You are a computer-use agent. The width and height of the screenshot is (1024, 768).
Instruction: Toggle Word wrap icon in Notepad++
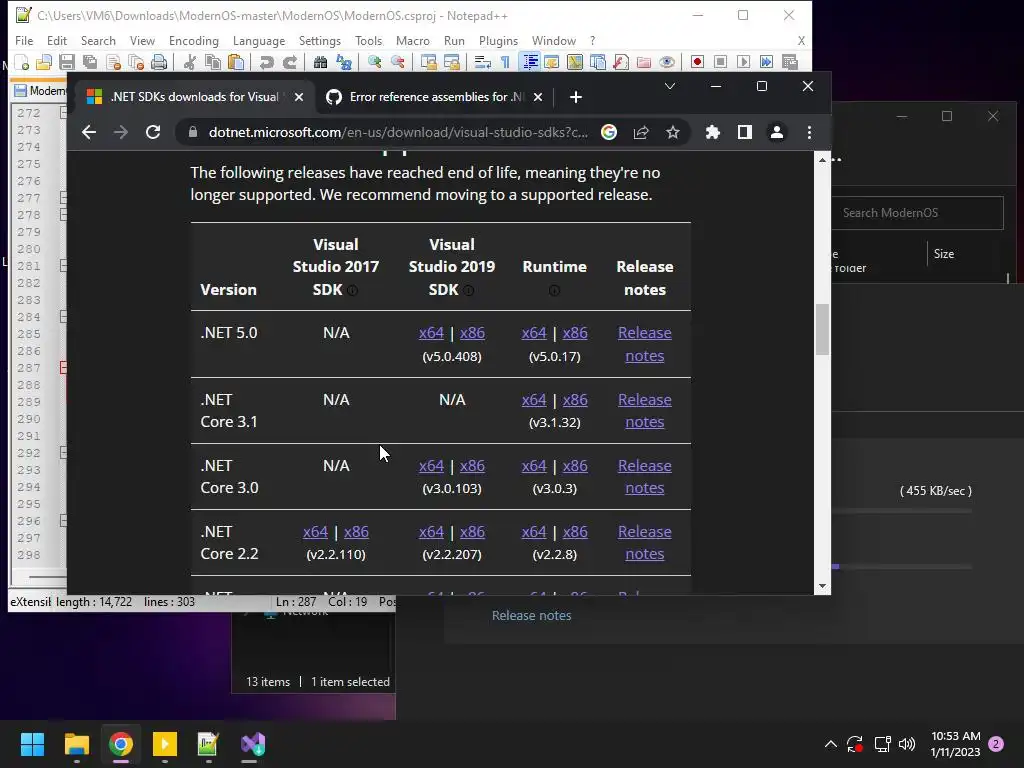tap(483, 62)
